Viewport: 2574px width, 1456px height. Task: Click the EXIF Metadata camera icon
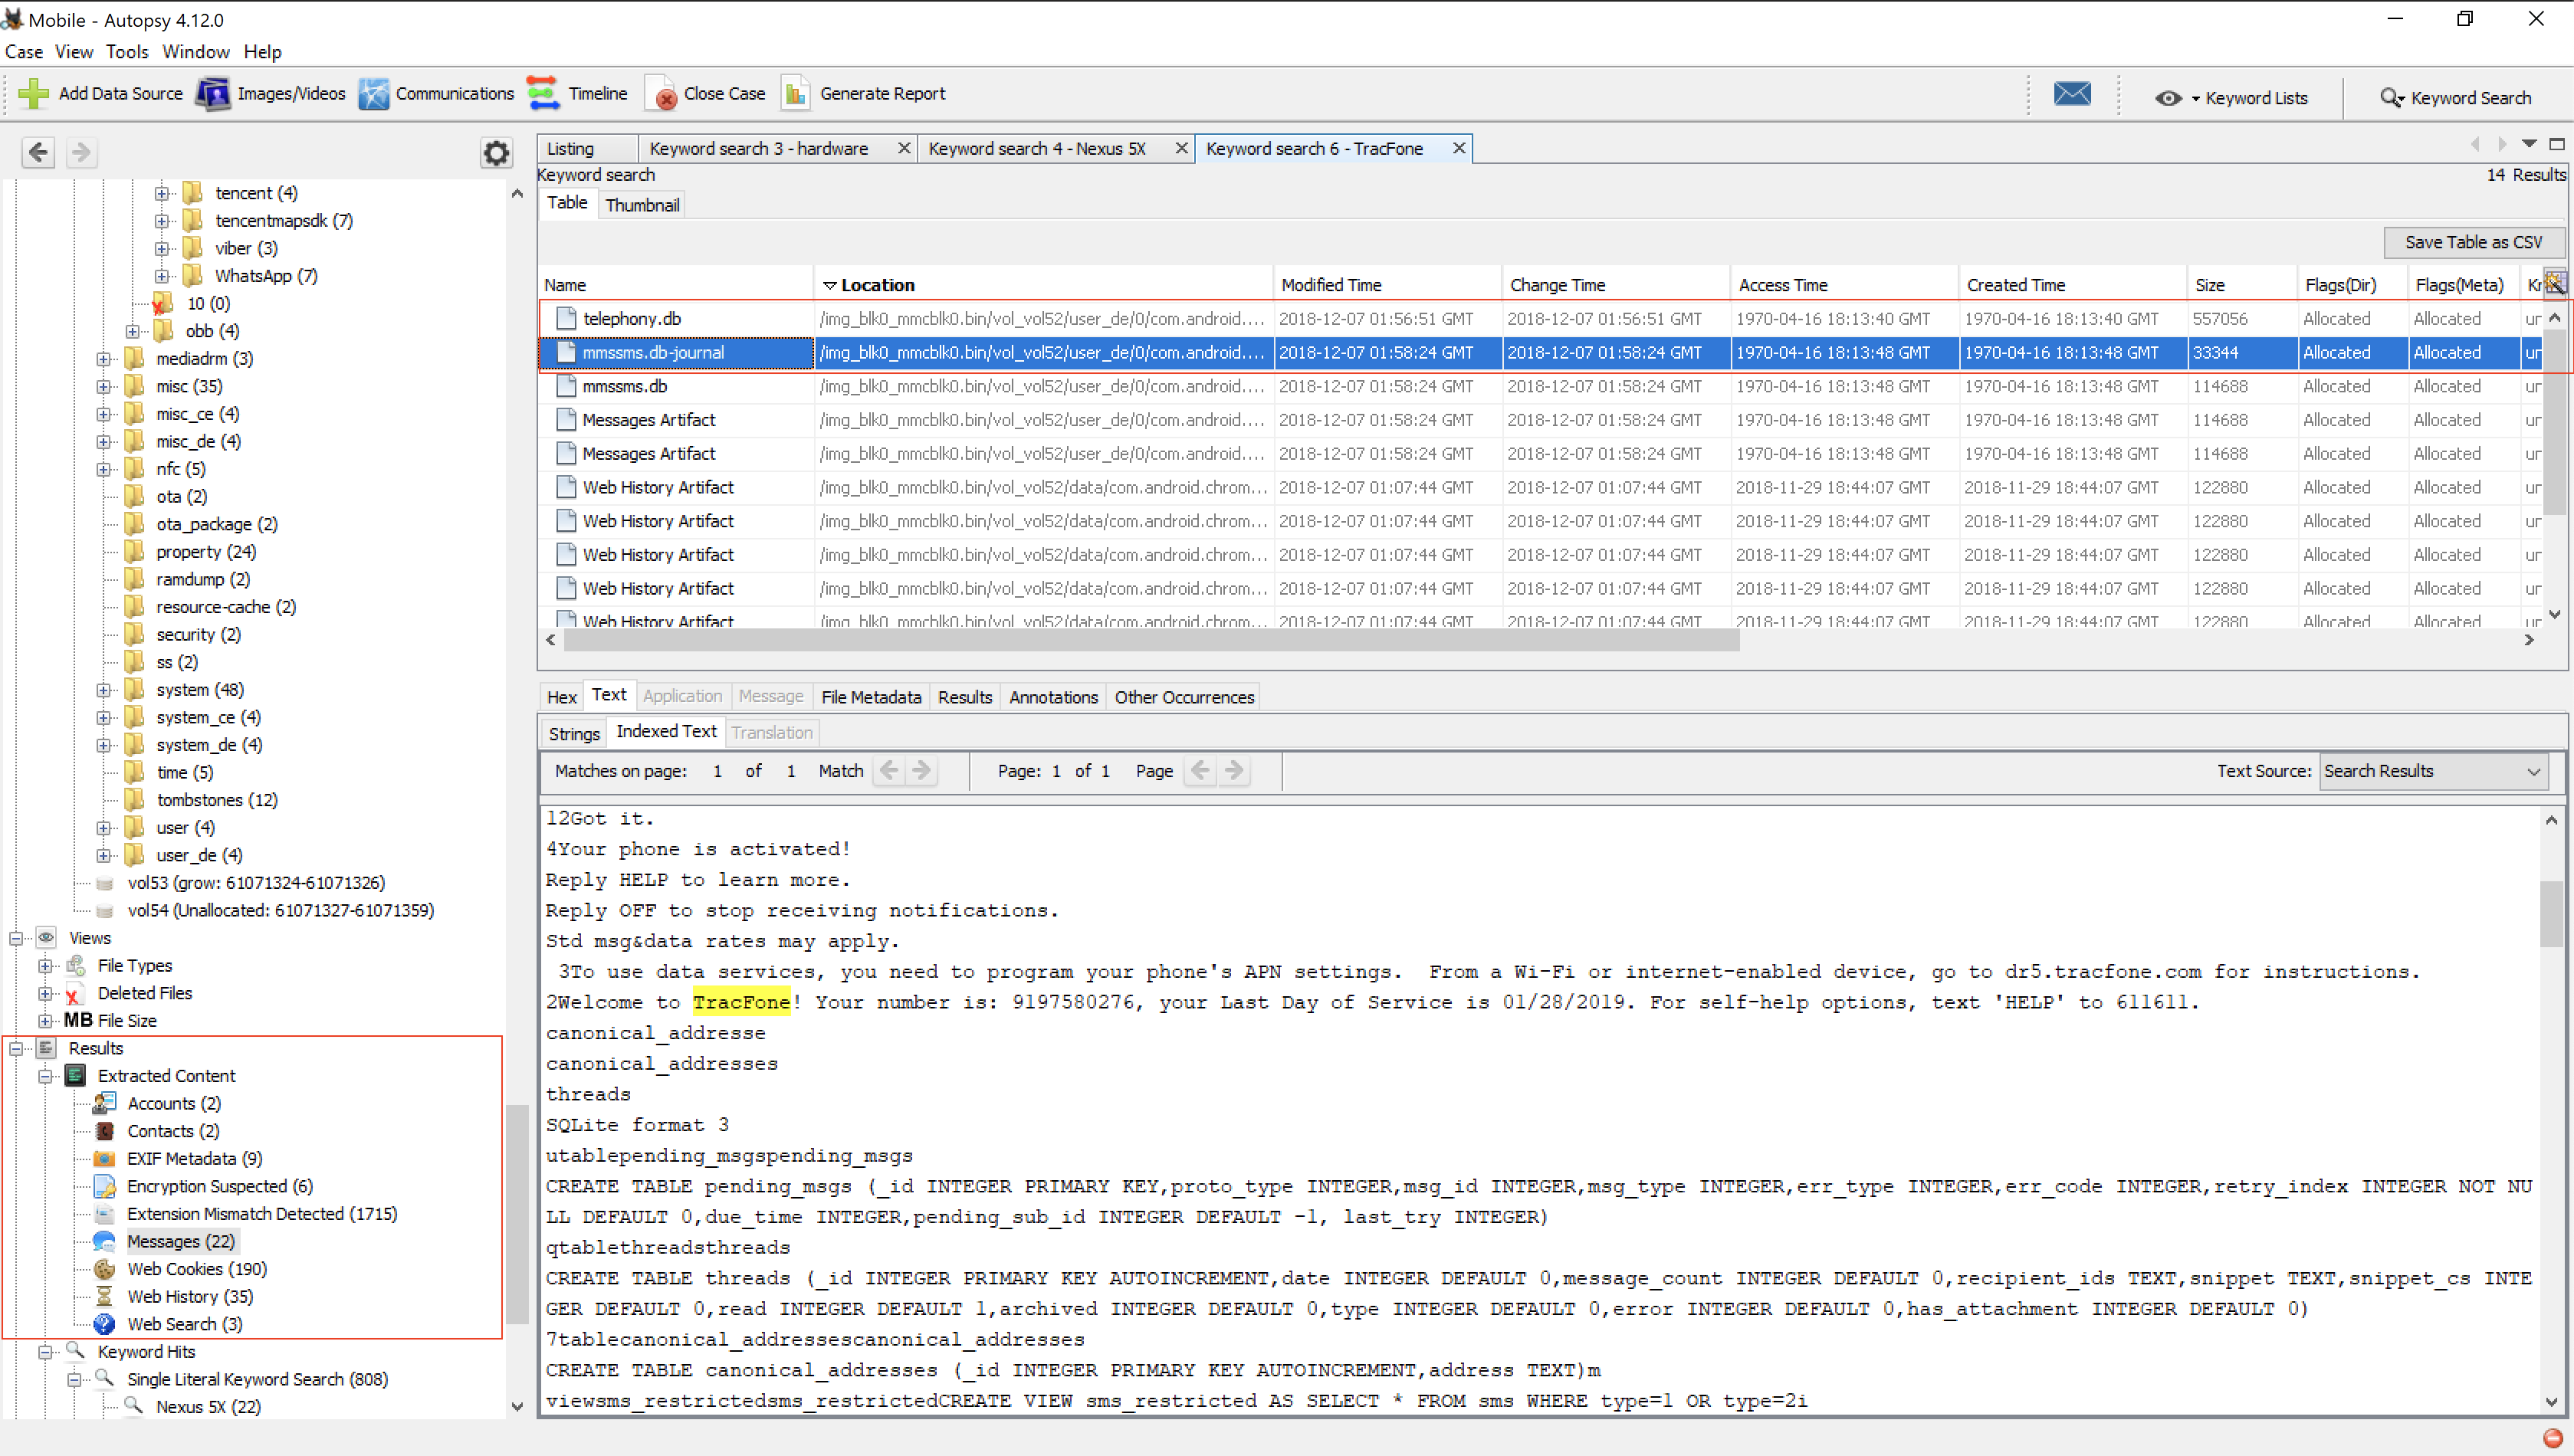[x=105, y=1159]
